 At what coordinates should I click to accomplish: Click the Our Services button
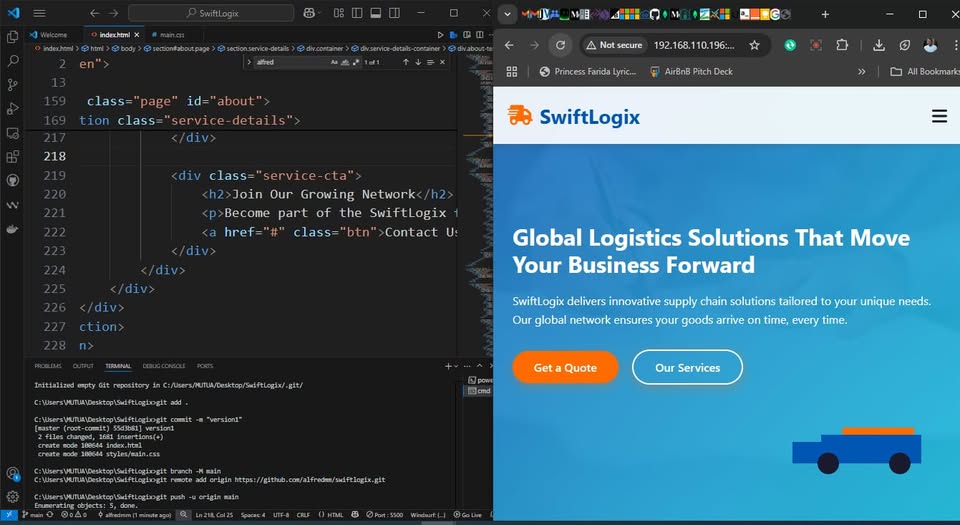tap(687, 368)
